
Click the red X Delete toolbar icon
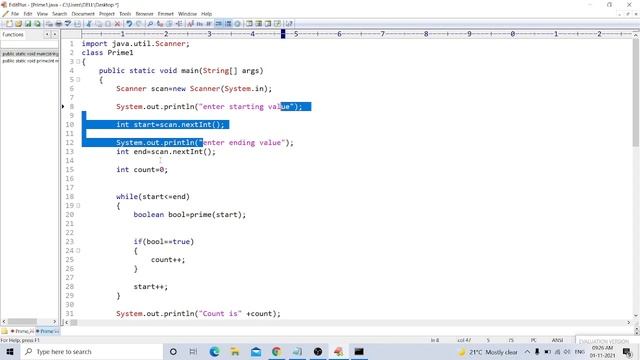[x=118, y=24]
